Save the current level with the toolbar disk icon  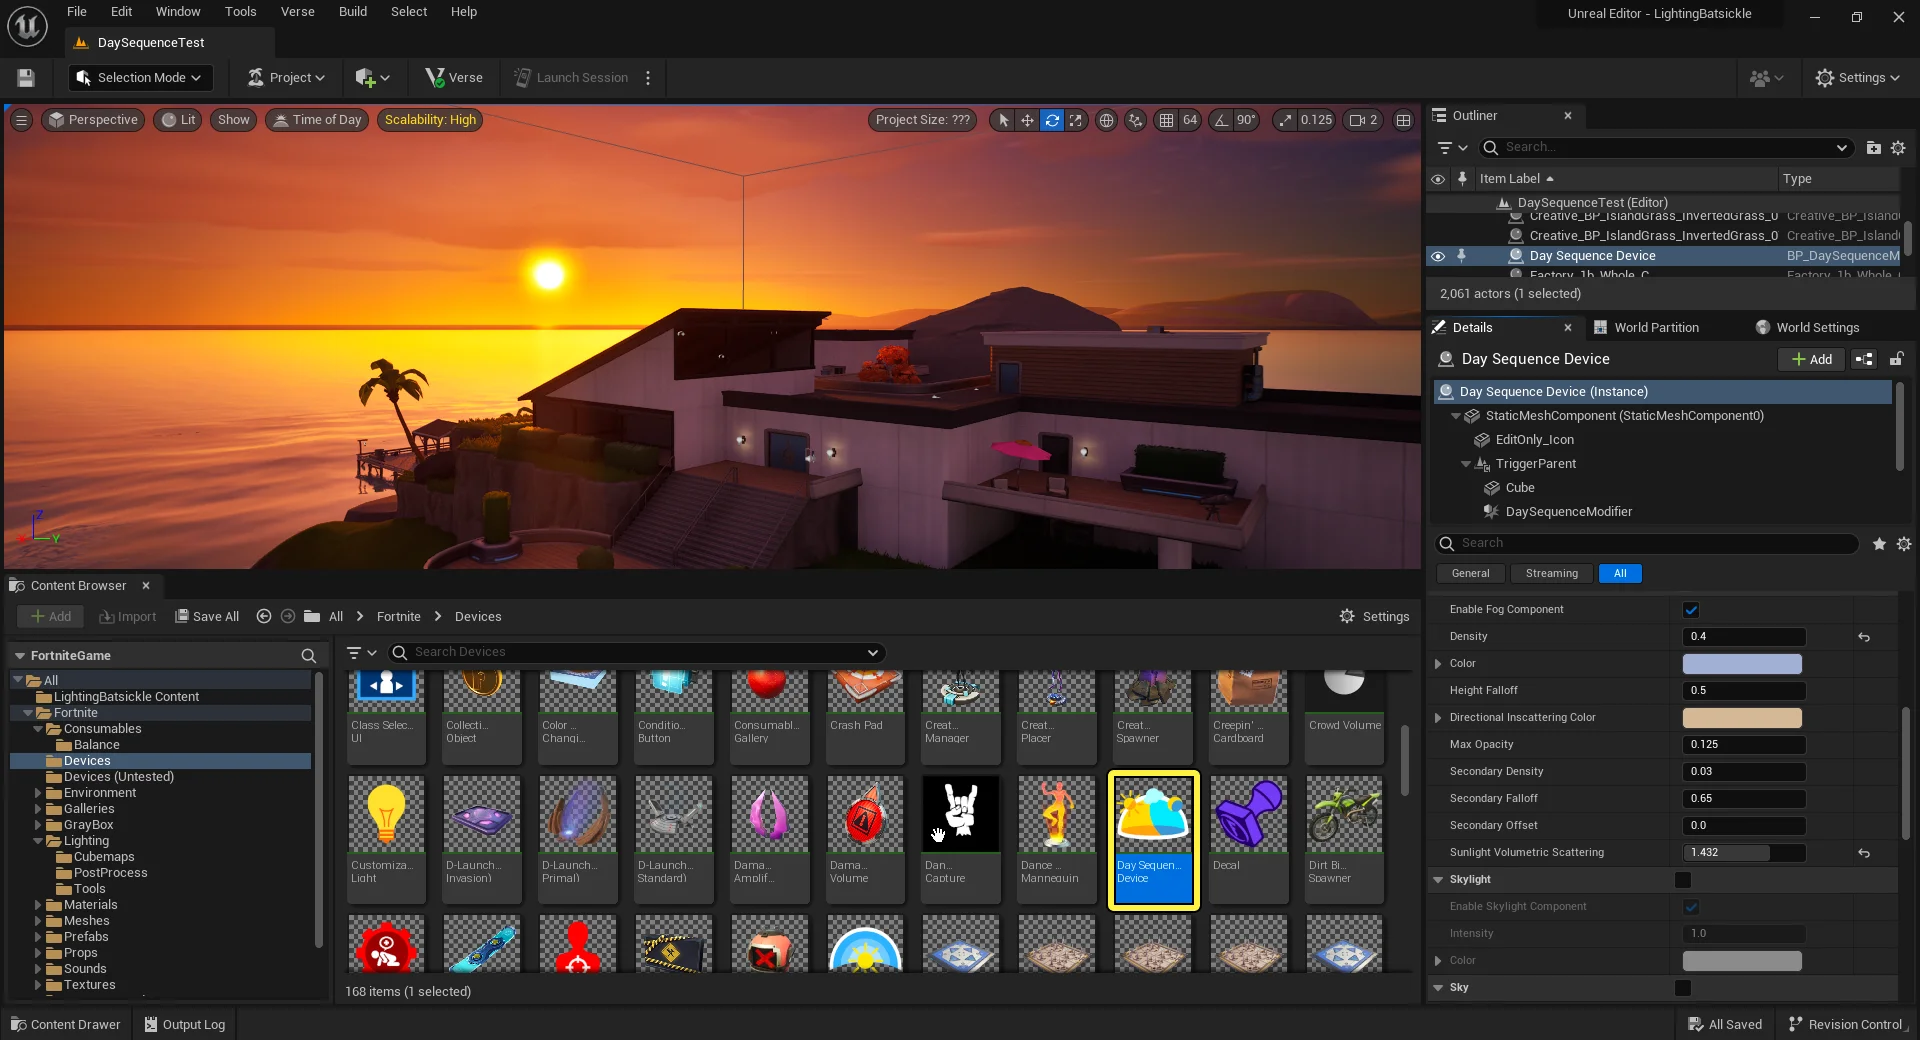tap(26, 78)
